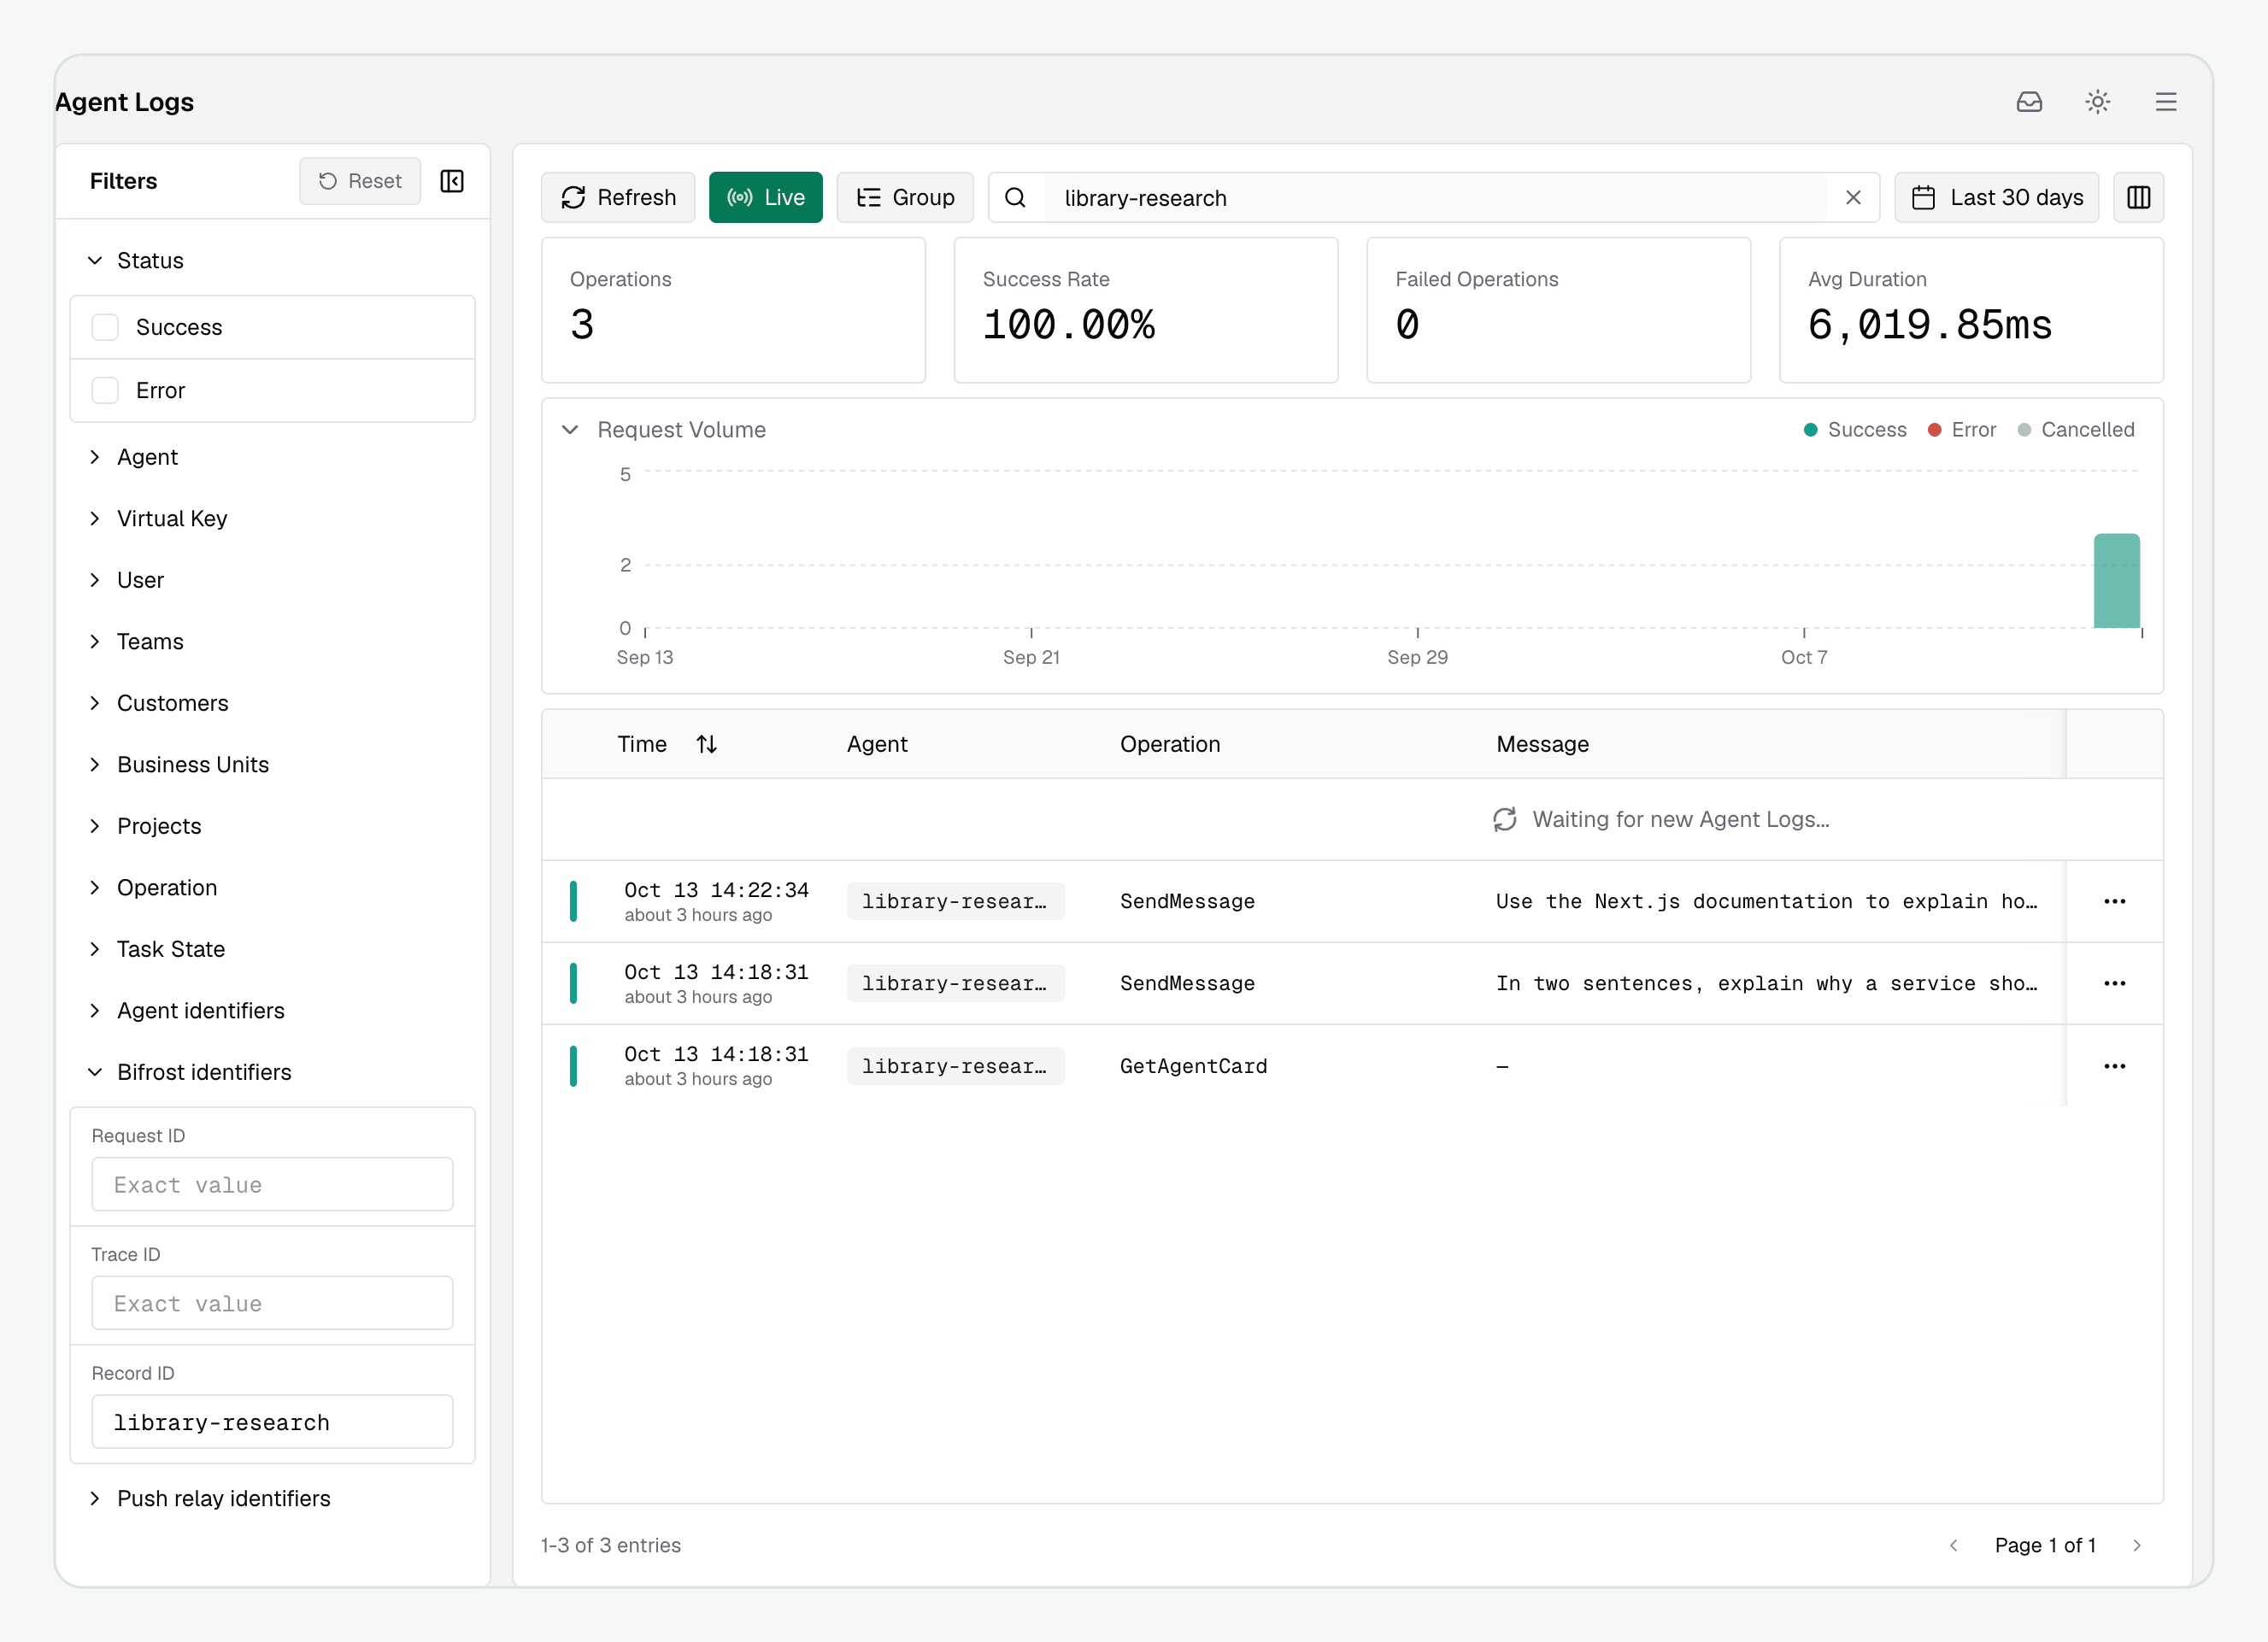Open the Last 30 days date range
2268x1642 pixels.
[1996, 198]
